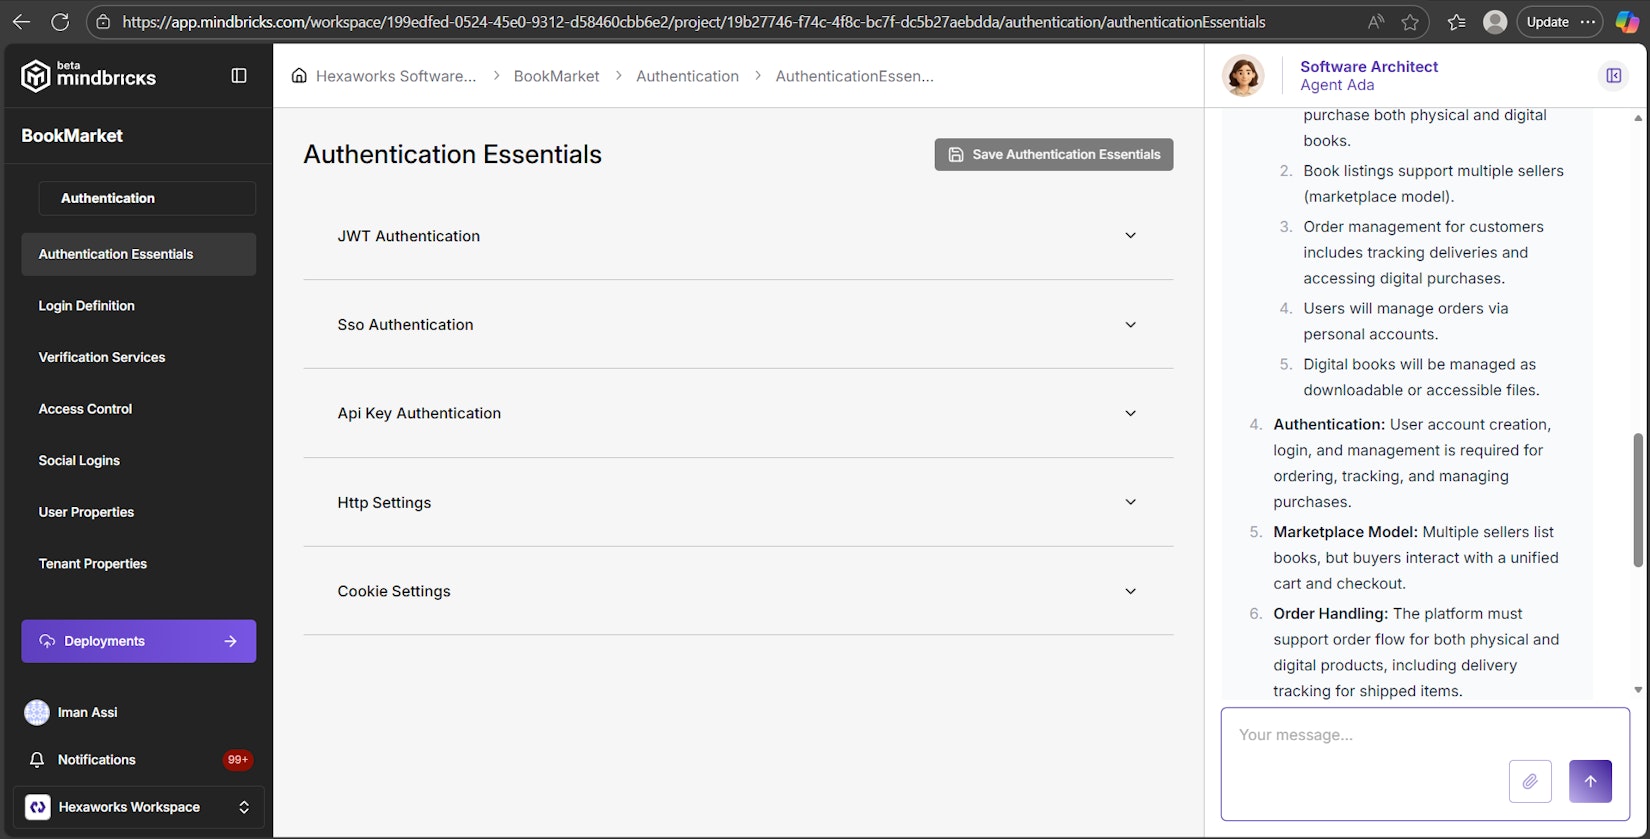Open Login Definition in sidebar
The image size is (1650, 839).
[87, 306]
